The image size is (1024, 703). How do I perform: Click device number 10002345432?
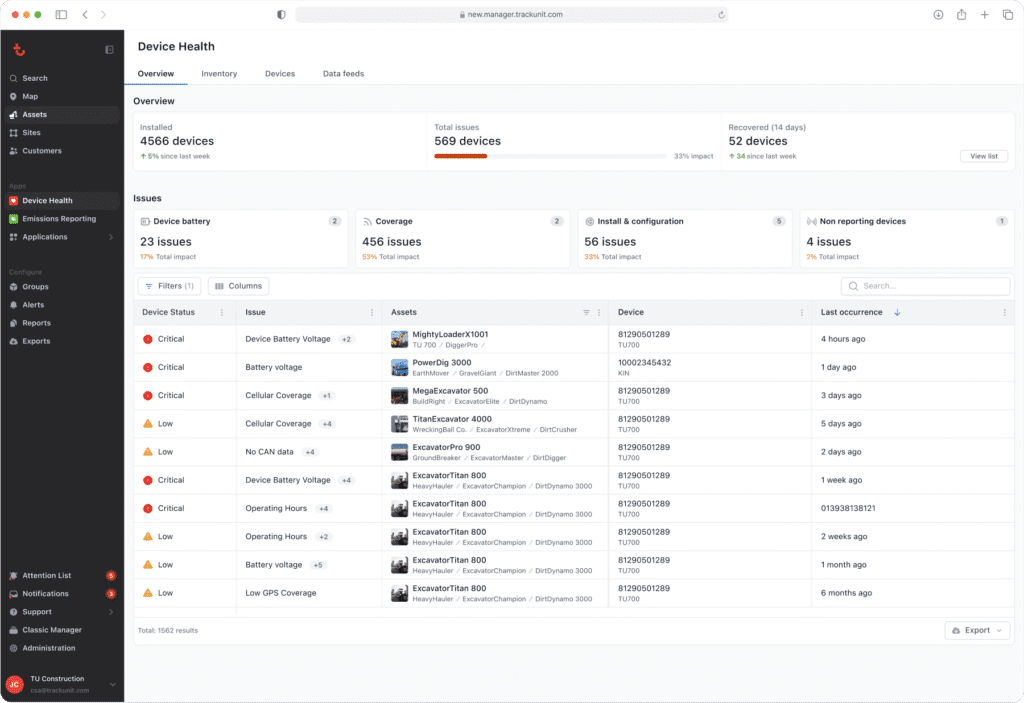(644, 363)
